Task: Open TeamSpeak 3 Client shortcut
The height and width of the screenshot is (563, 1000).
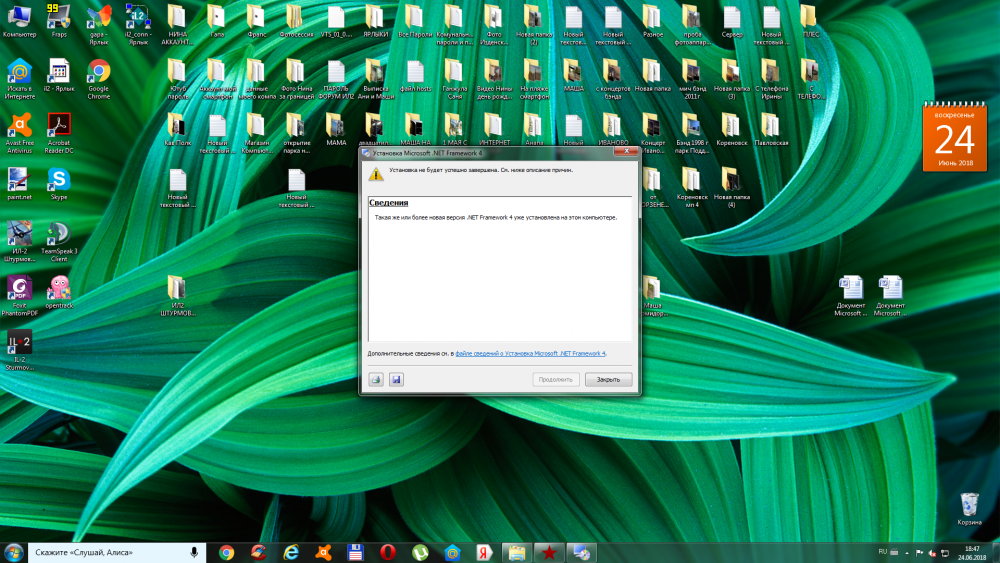Action: tap(59, 234)
